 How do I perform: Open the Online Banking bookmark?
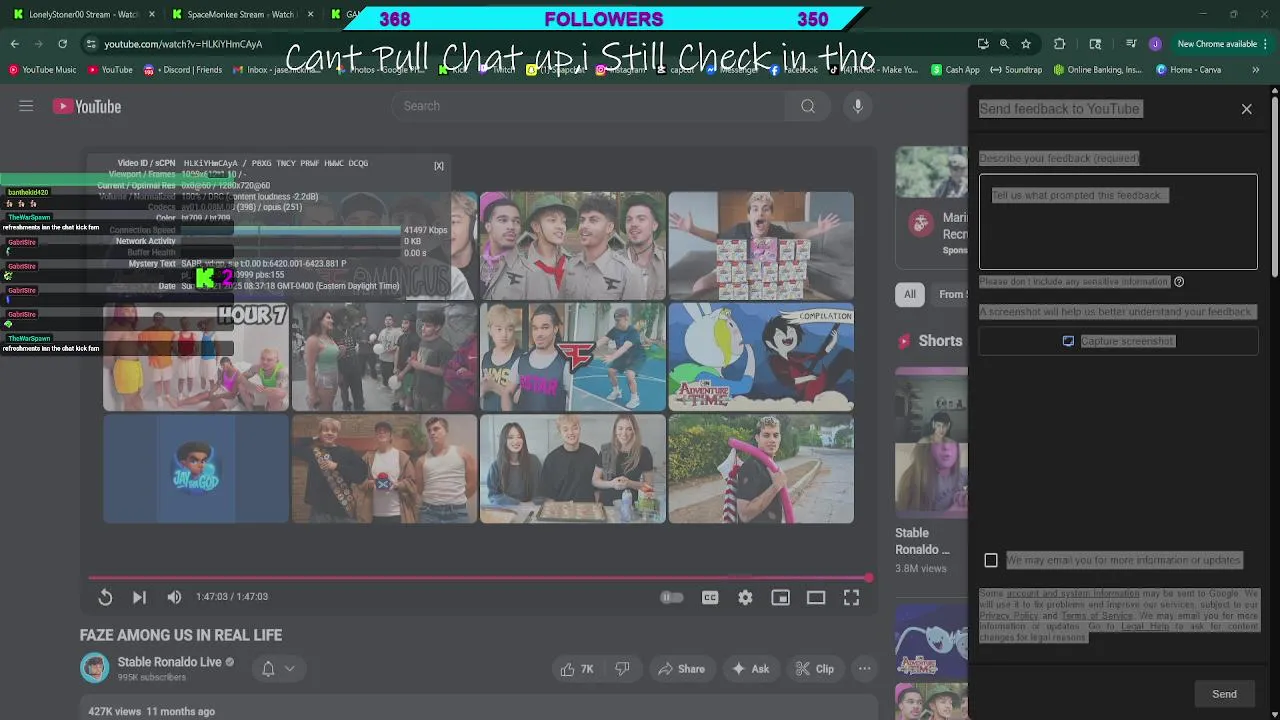pos(1097,70)
